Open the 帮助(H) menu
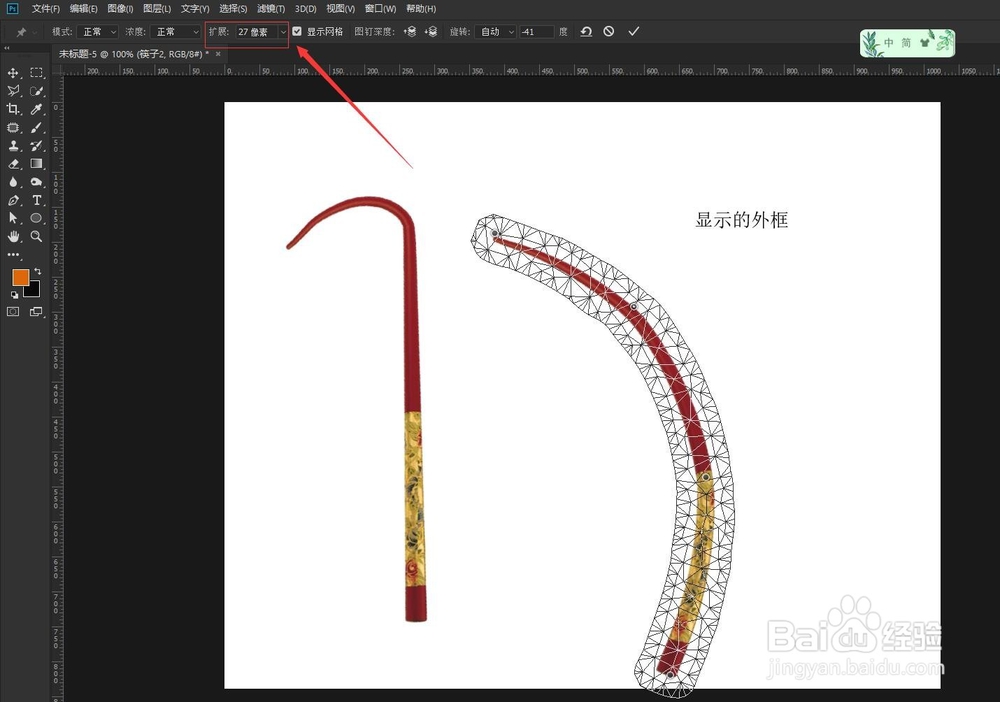This screenshot has height=702, width=1000. pyautogui.click(x=421, y=9)
